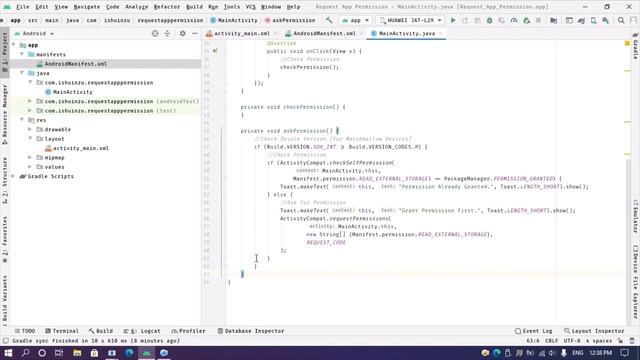The height and width of the screenshot is (360, 640).
Task: Click yellow inspection indicator at editor top-right
Action: click(627, 43)
